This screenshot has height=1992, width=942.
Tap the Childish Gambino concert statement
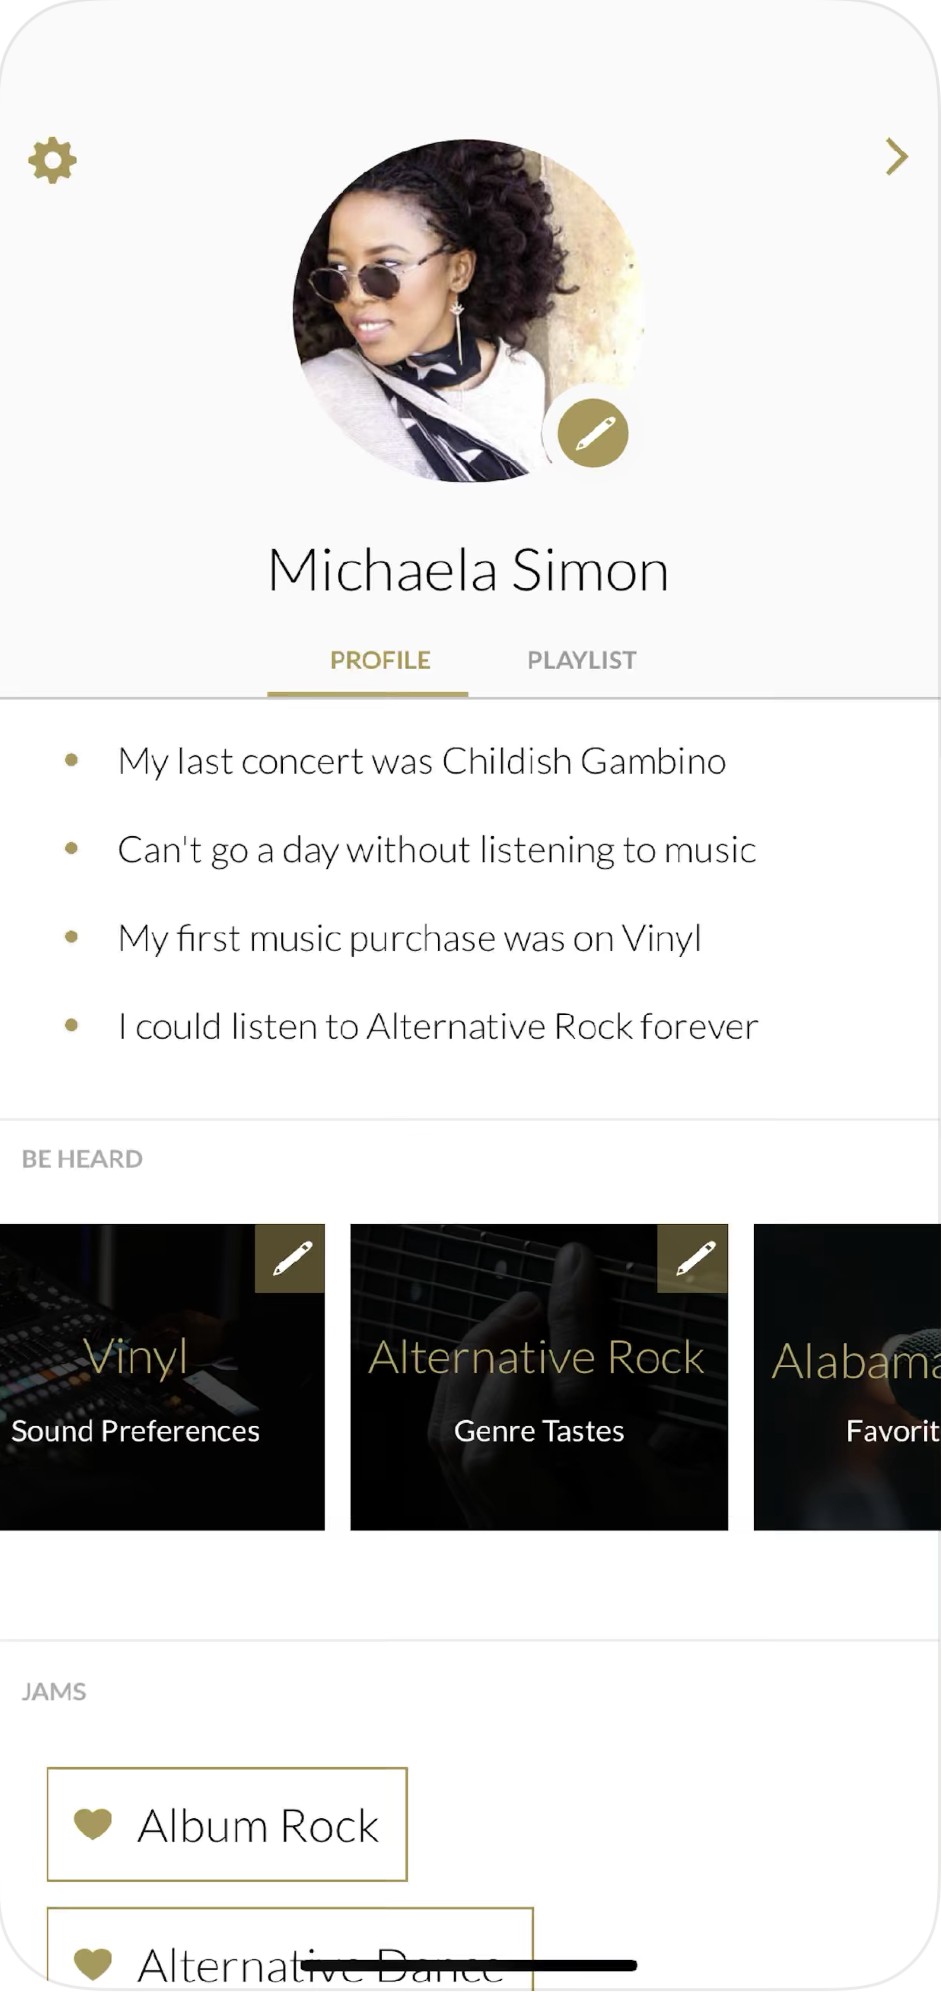(421, 761)
